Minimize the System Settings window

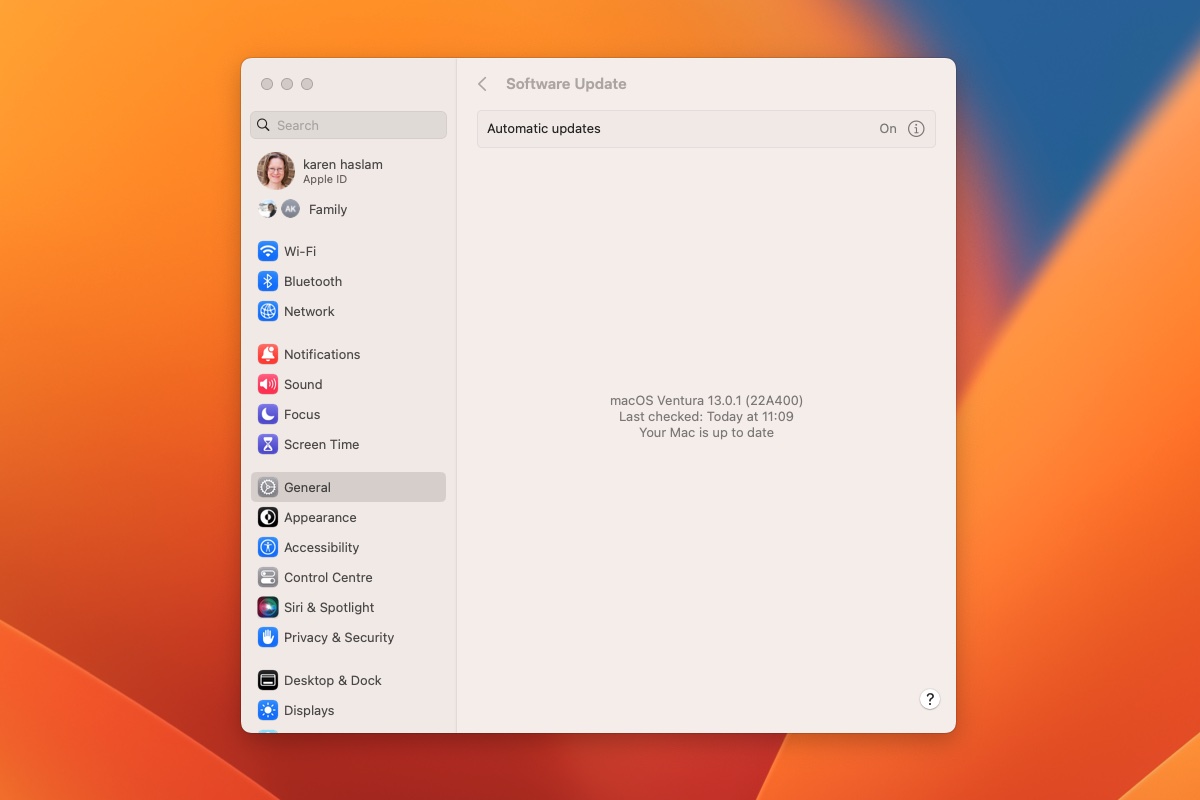pos(287,84)
